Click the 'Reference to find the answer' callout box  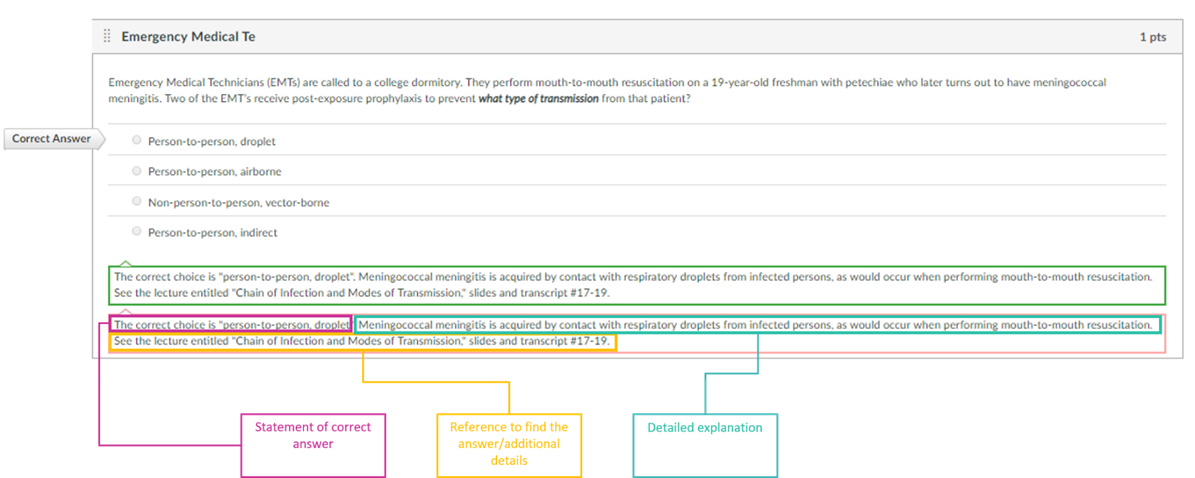[509, 444]
